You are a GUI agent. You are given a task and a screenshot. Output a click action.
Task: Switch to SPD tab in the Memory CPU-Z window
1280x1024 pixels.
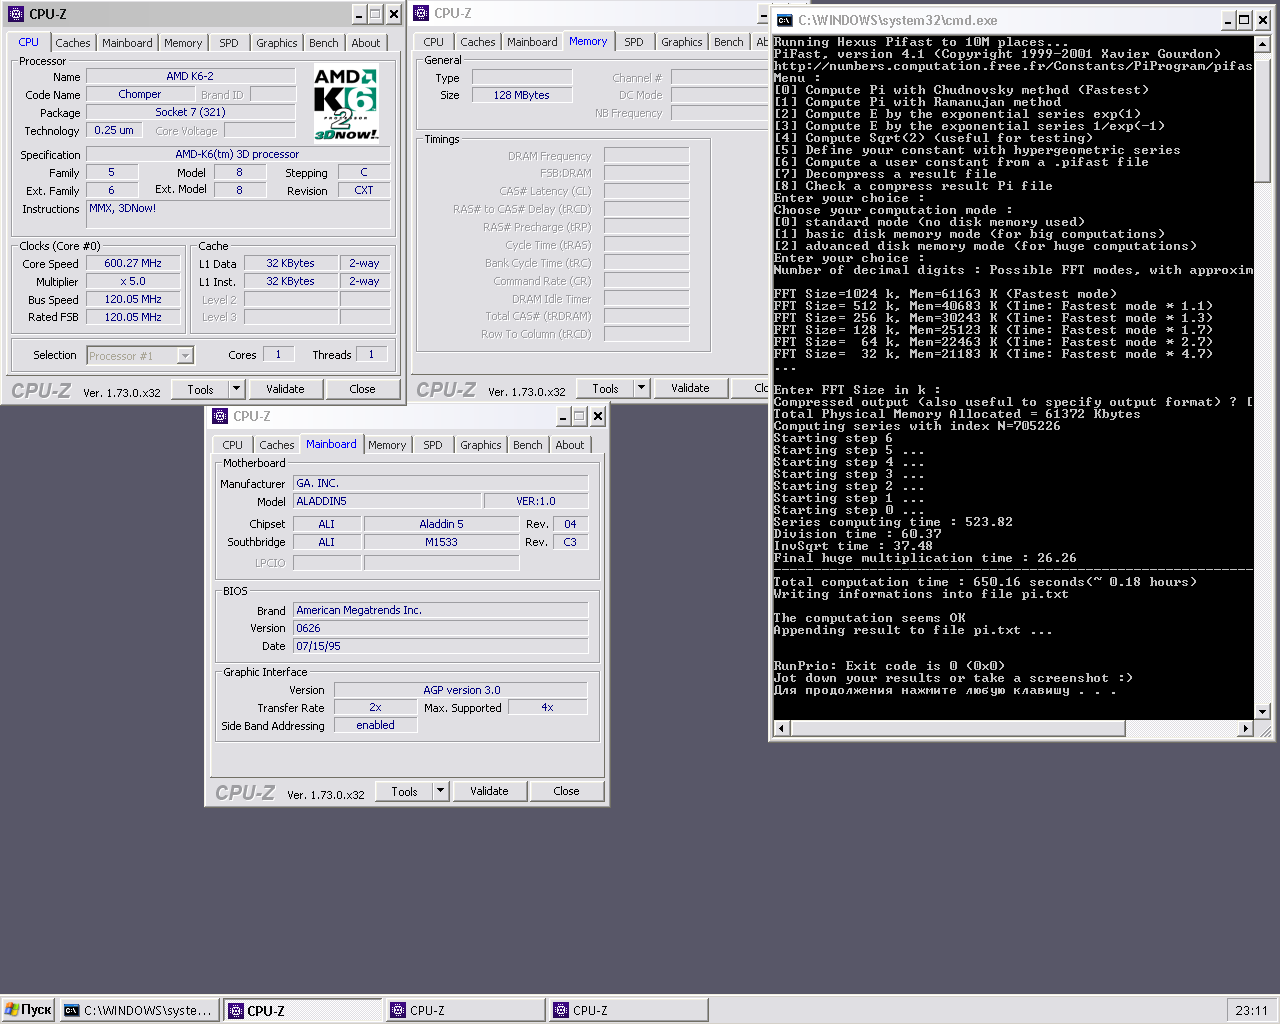pos(634,42)
